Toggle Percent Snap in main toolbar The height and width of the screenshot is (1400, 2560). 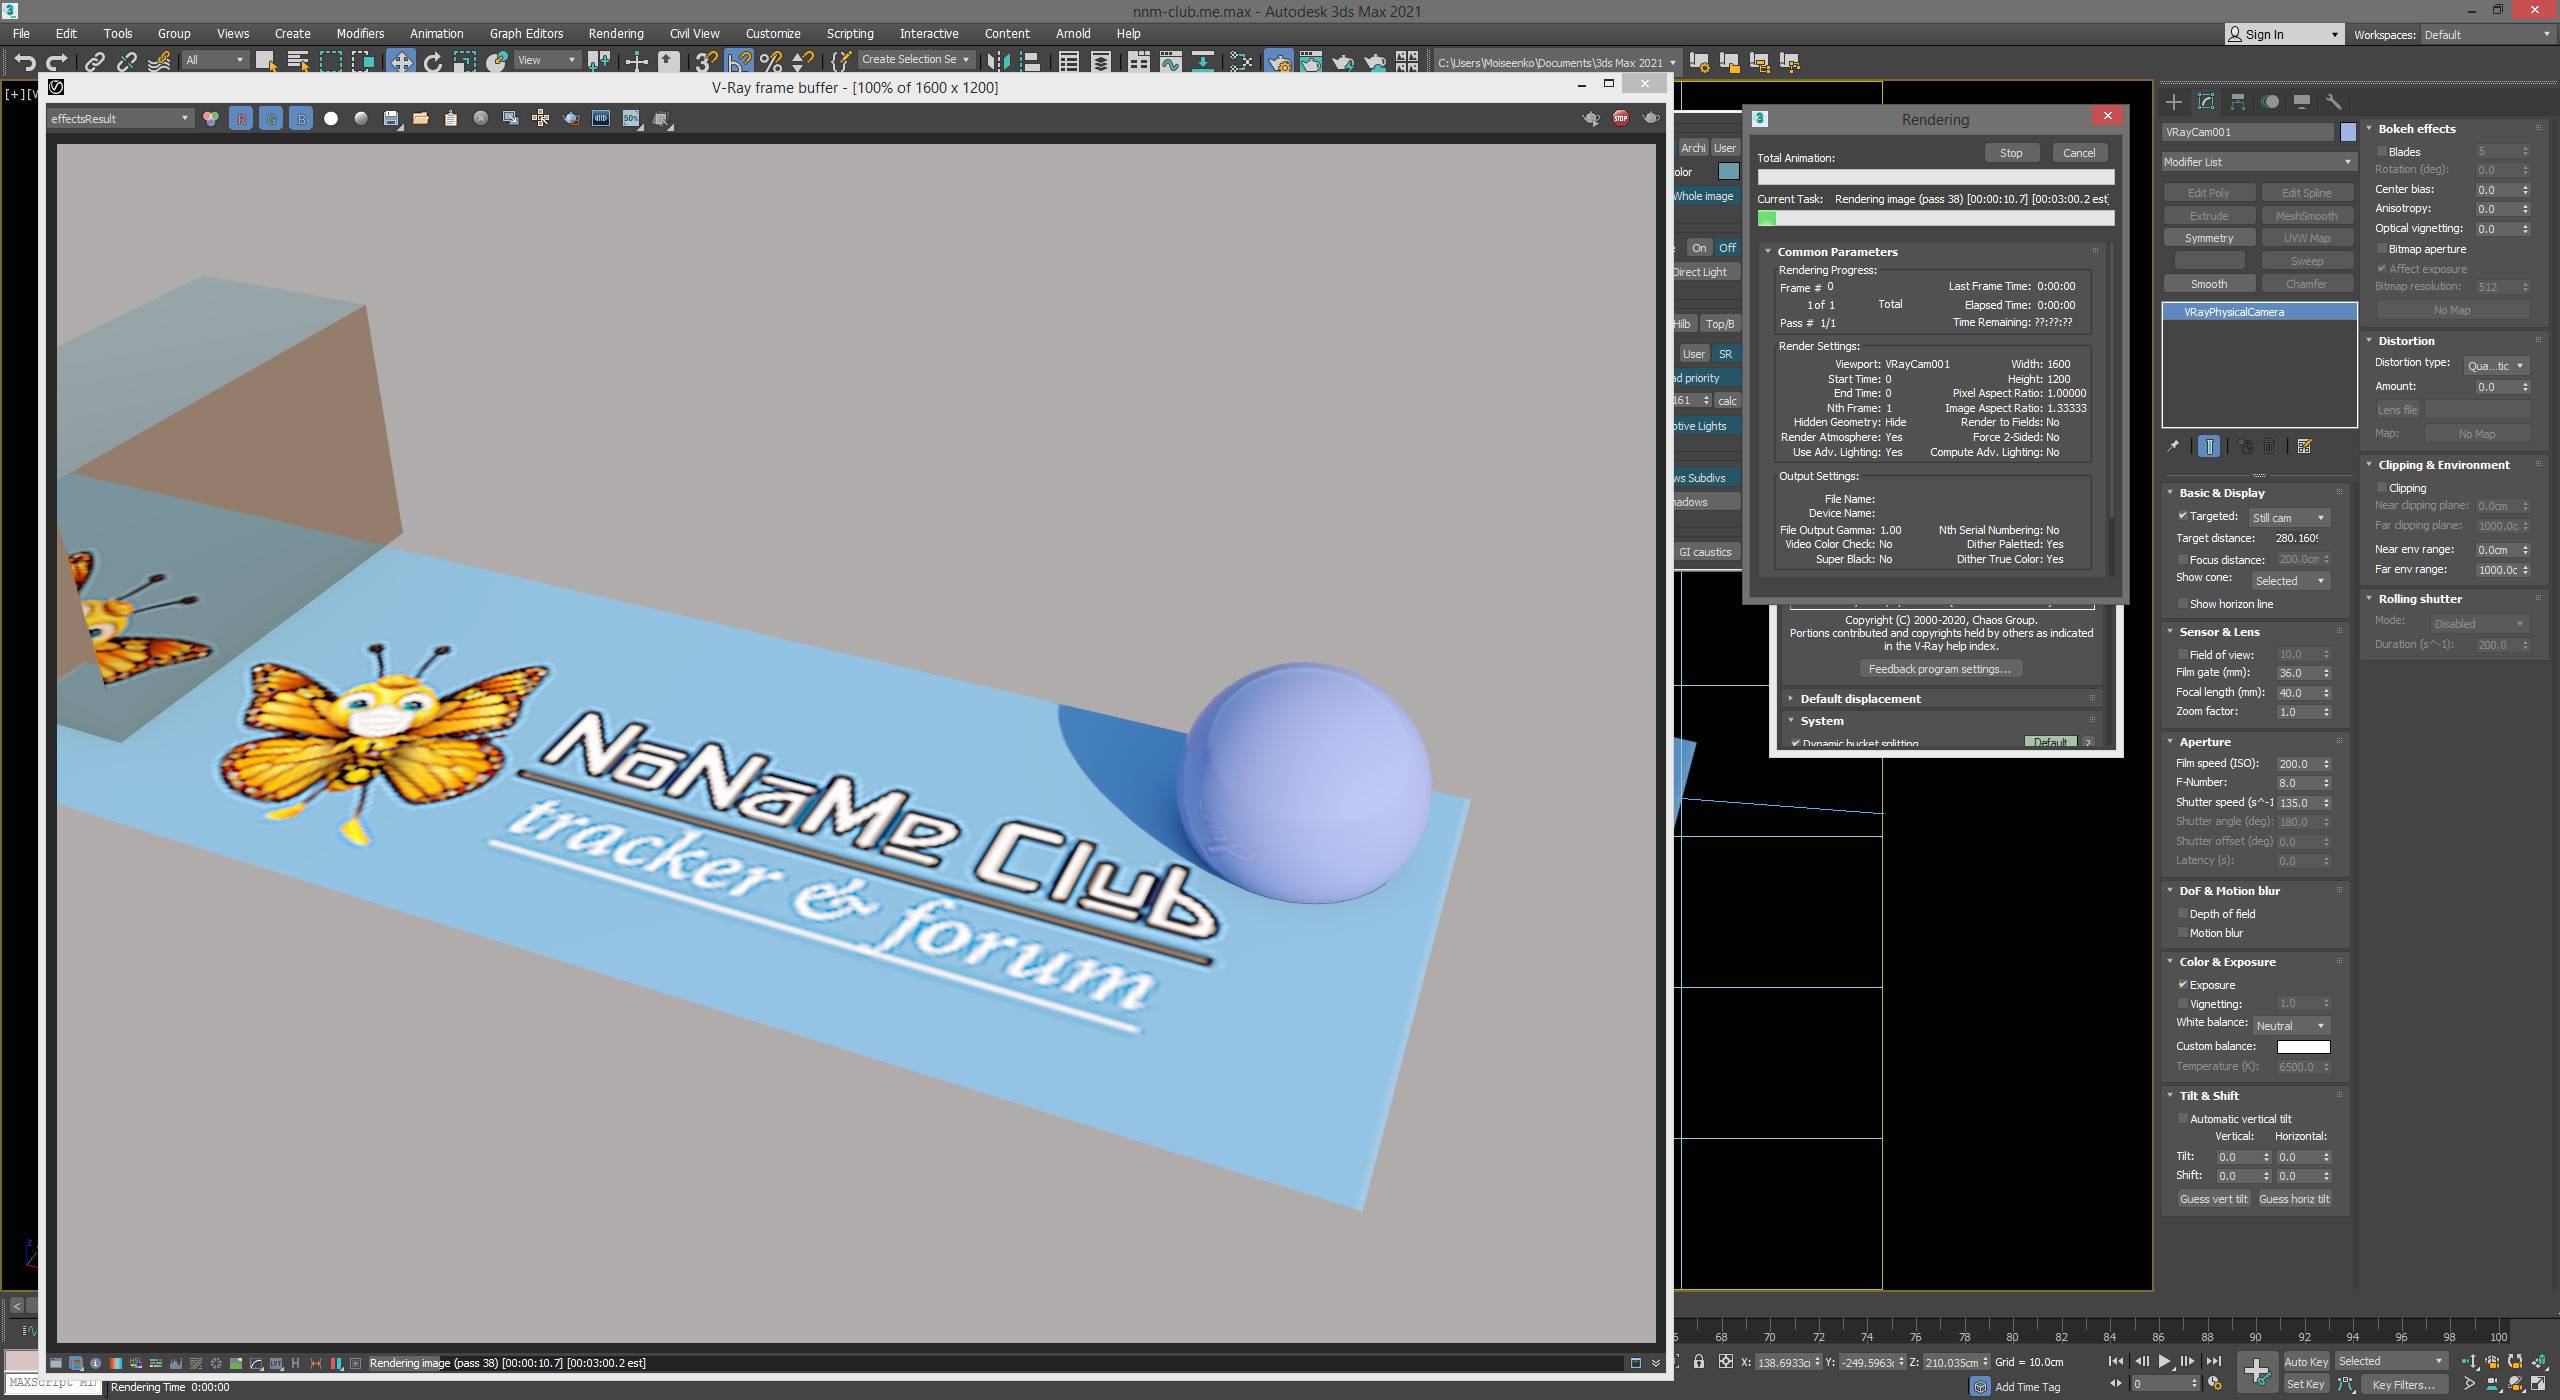pos(771,62)
